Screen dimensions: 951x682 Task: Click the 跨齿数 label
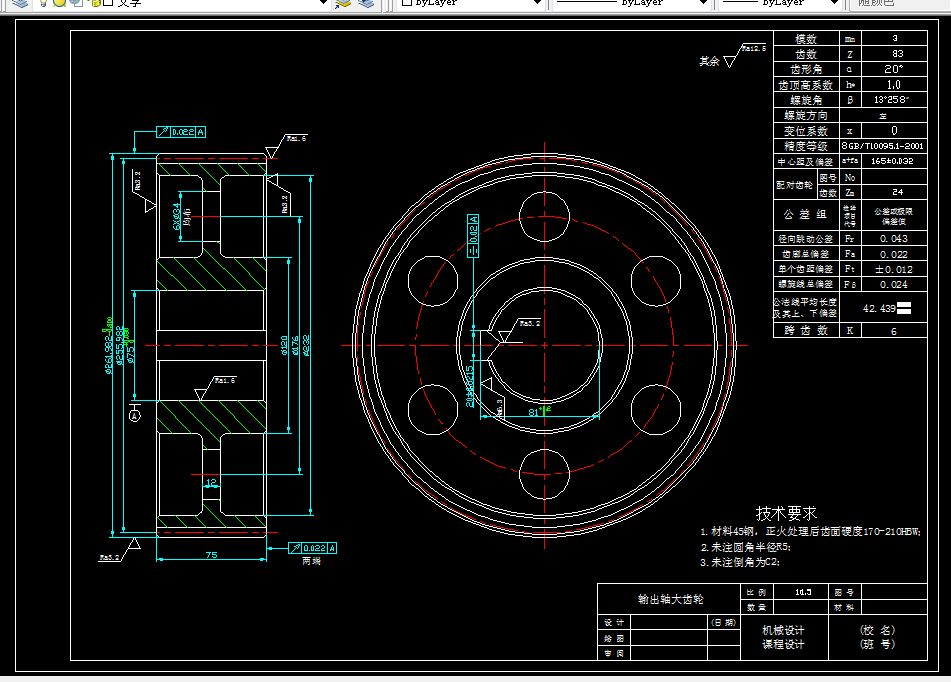point(806,331)
